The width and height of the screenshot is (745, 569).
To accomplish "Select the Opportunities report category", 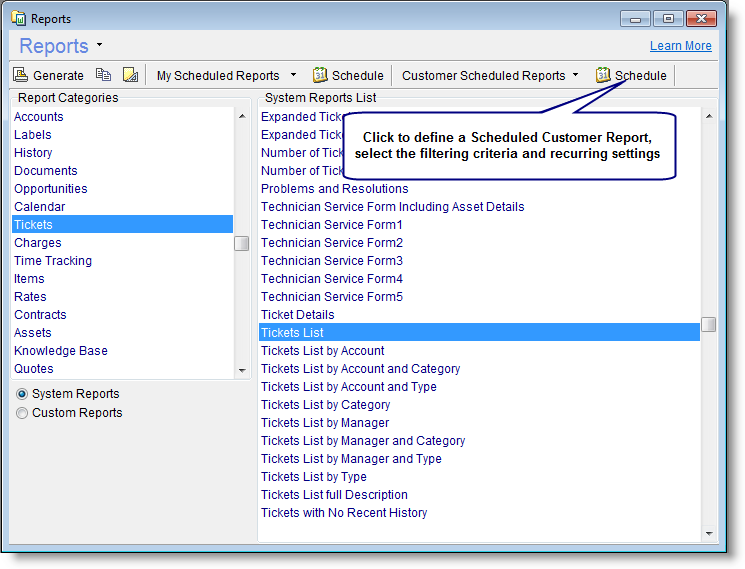I will pyautogui.click(x=51, y=189).
